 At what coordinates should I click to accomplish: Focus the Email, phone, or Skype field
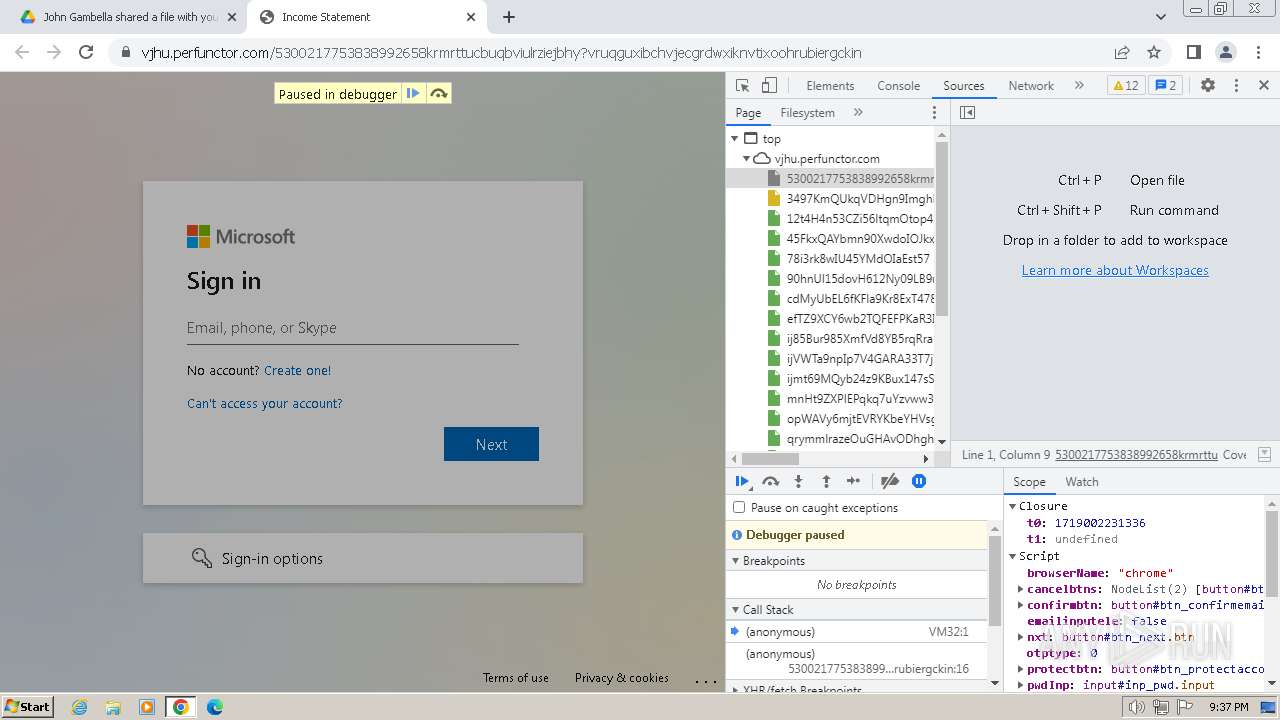pos(352,328)
